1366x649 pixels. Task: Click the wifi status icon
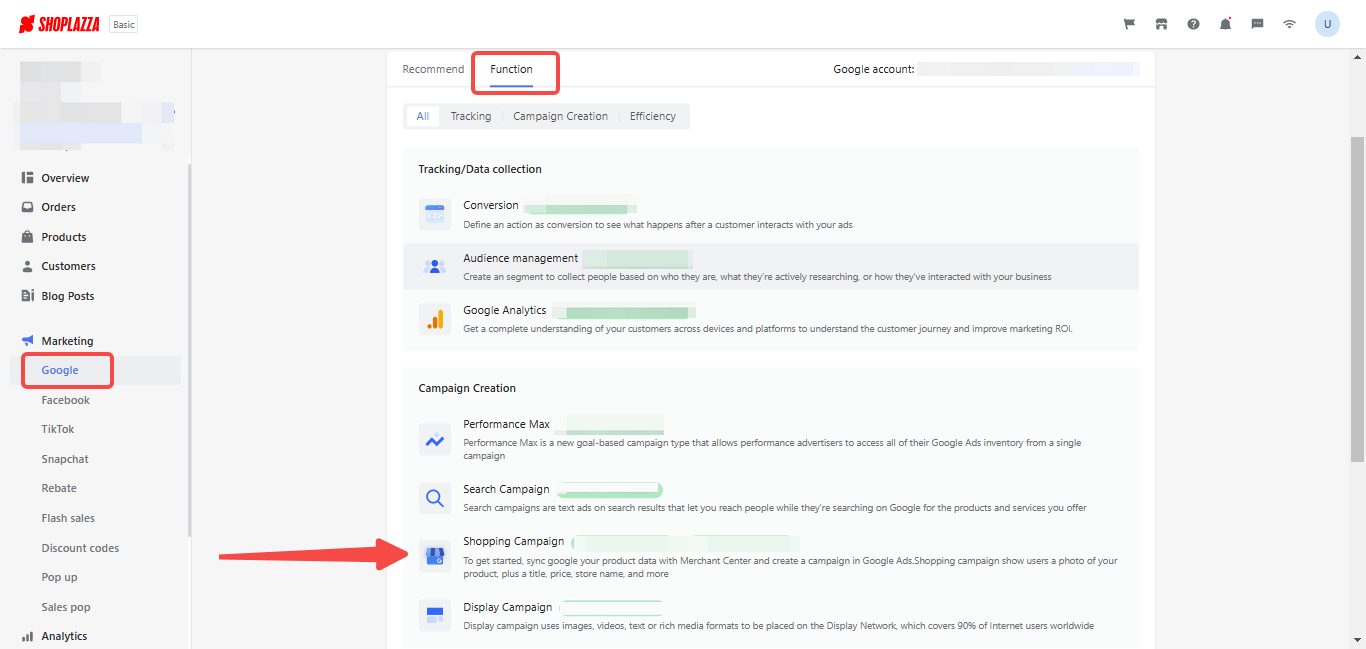[x=1289, y=24]
